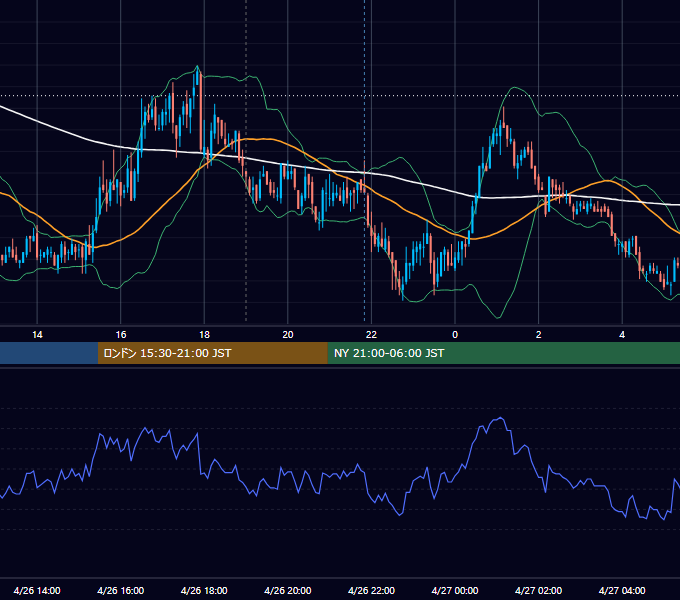
Task: Click the 4/26 18:00 time label
Action: [x=204, y=590]
